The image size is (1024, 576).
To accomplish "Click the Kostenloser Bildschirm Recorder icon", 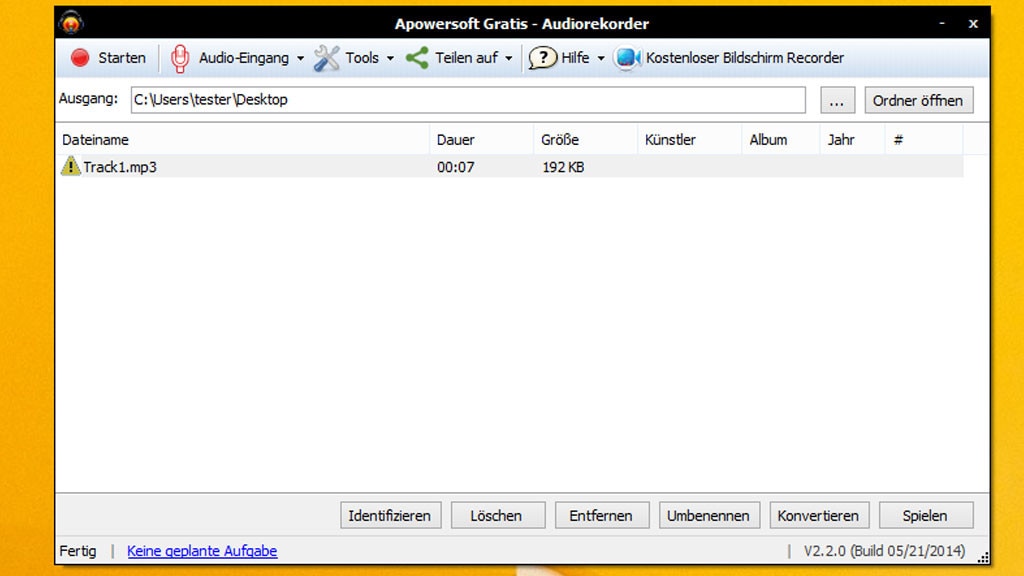I will [627, 58].
